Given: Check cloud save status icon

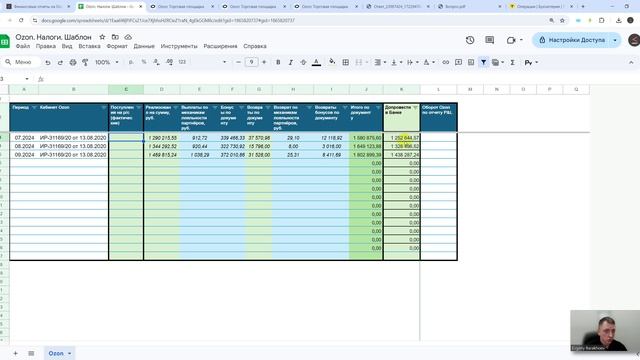Looking at the screenshot, I should pyautogui.click(x=128, y=37).
